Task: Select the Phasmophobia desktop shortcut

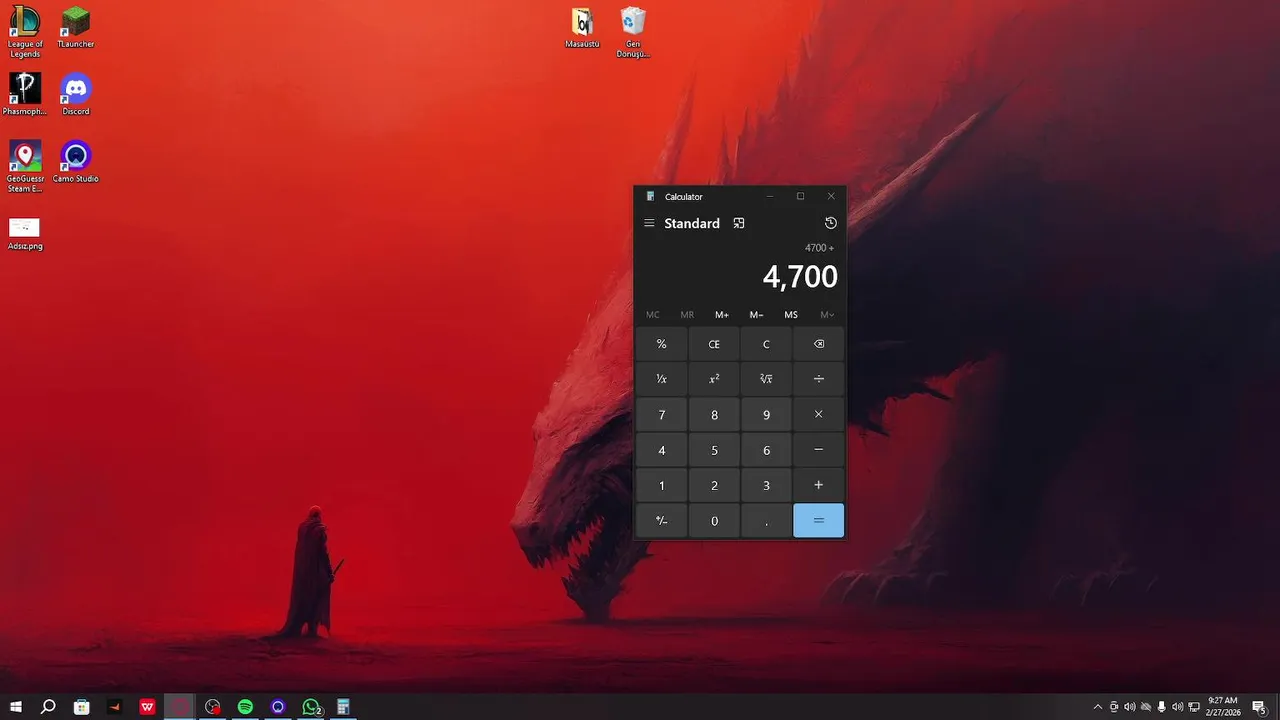Action: click(x=25, y=94)
